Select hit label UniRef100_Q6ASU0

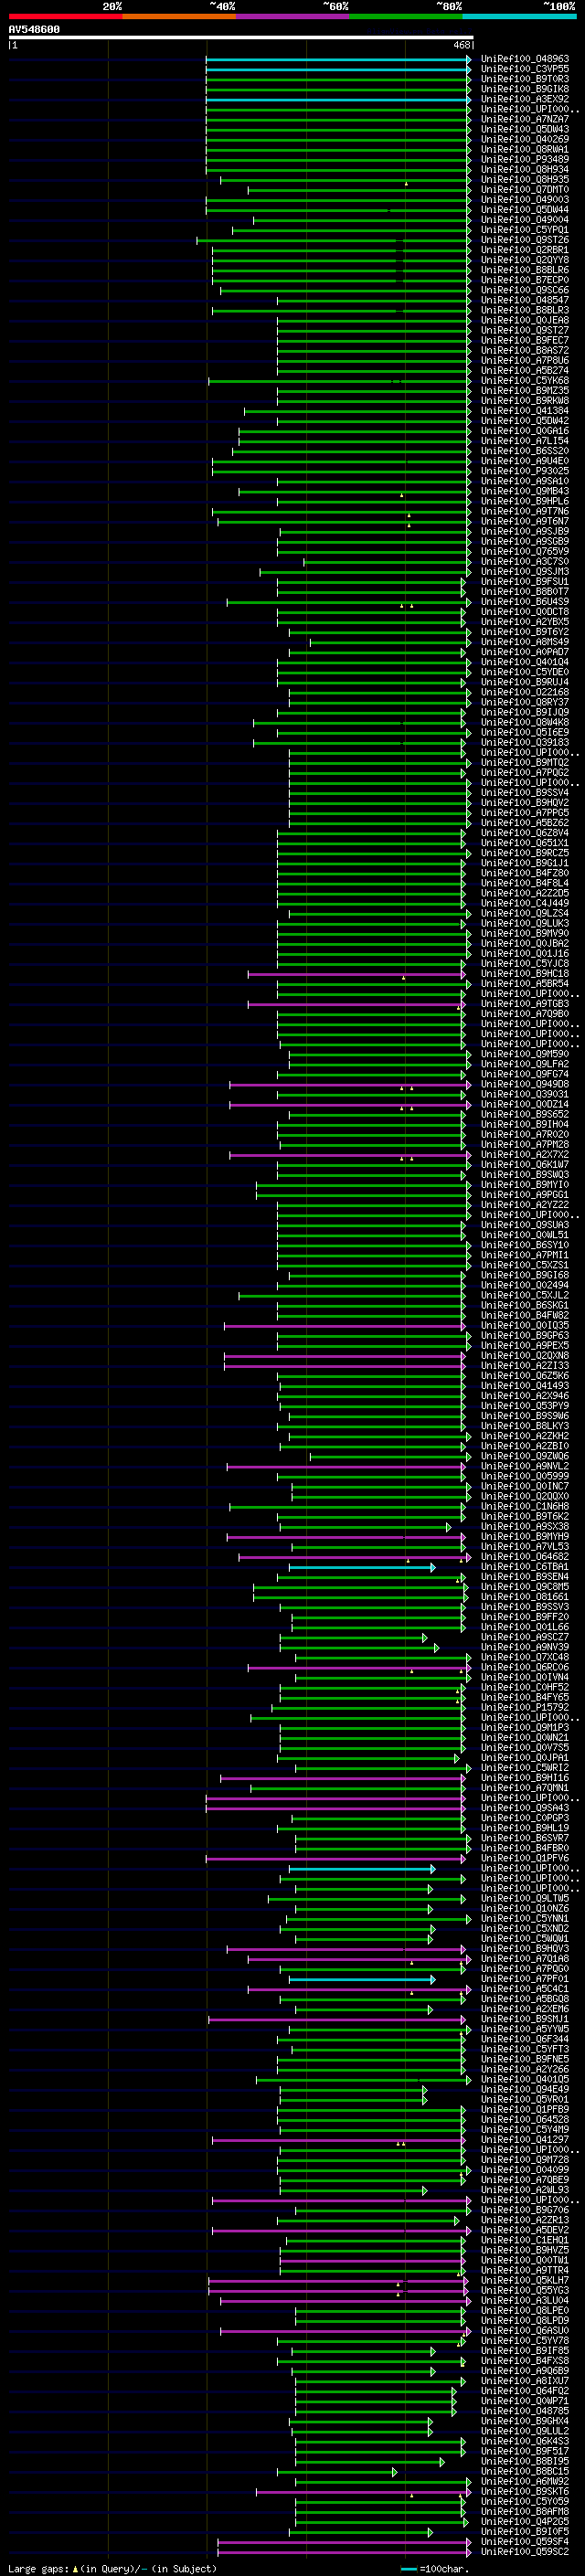pos(524,2330)
